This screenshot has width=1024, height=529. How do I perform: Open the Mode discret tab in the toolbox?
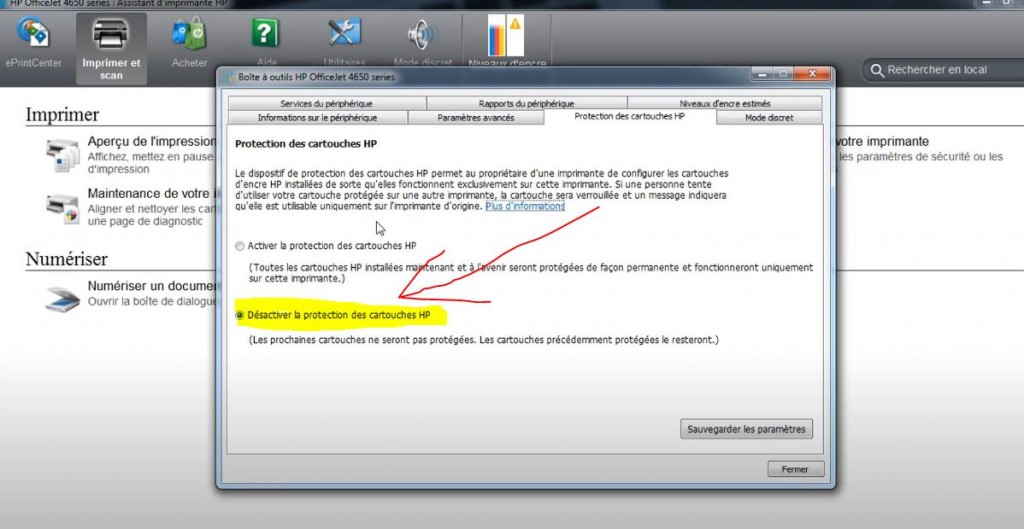coord(769,118)
